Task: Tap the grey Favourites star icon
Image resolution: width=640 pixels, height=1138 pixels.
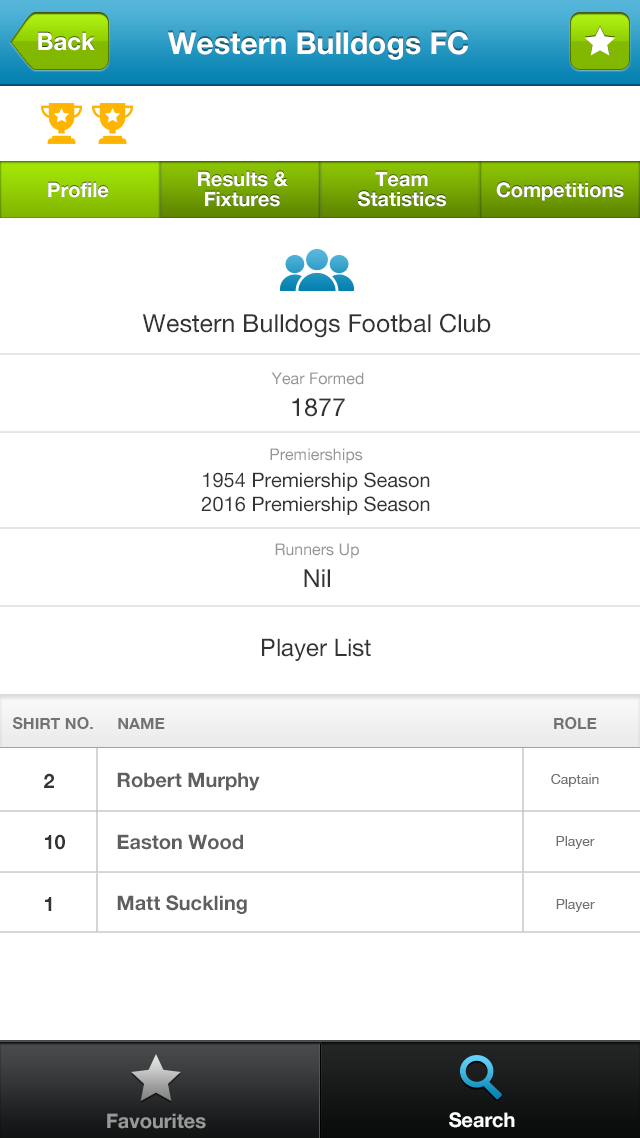Action: tap(155, 1079)
